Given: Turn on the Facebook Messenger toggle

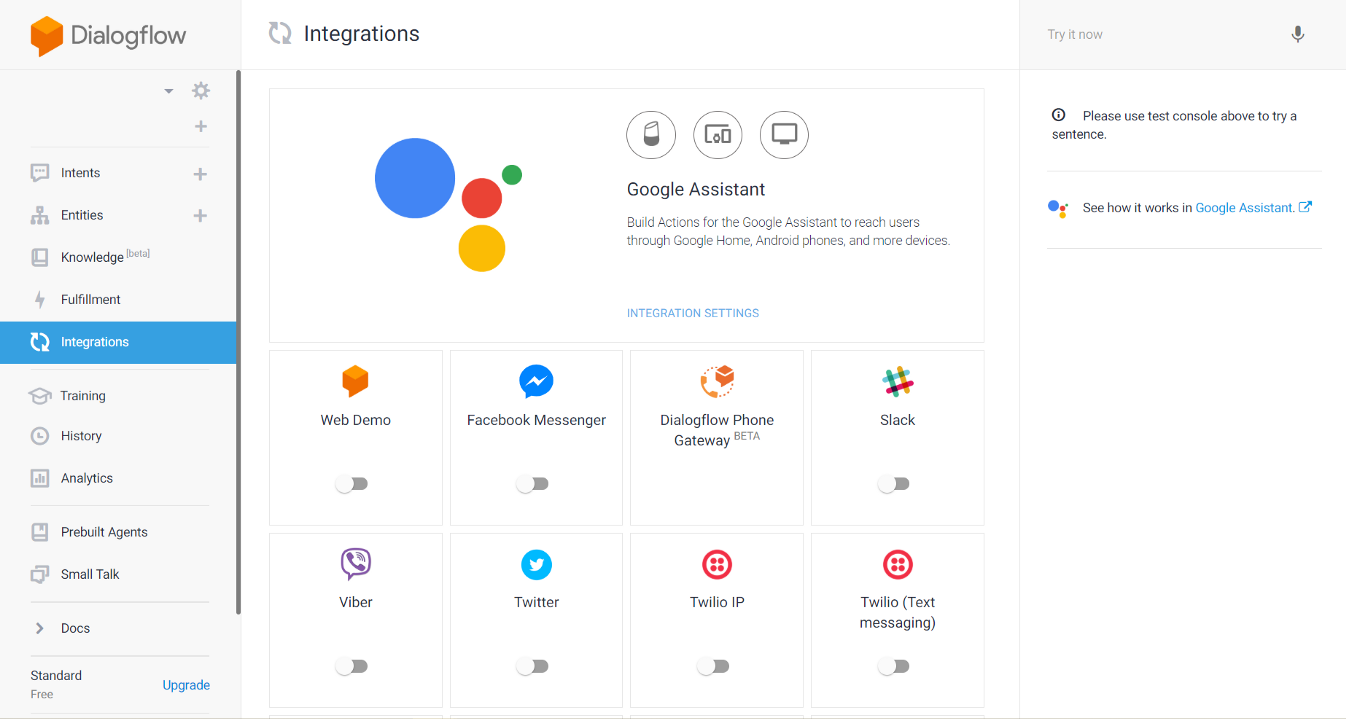Looking at the screenshot, I should (532, 484).
